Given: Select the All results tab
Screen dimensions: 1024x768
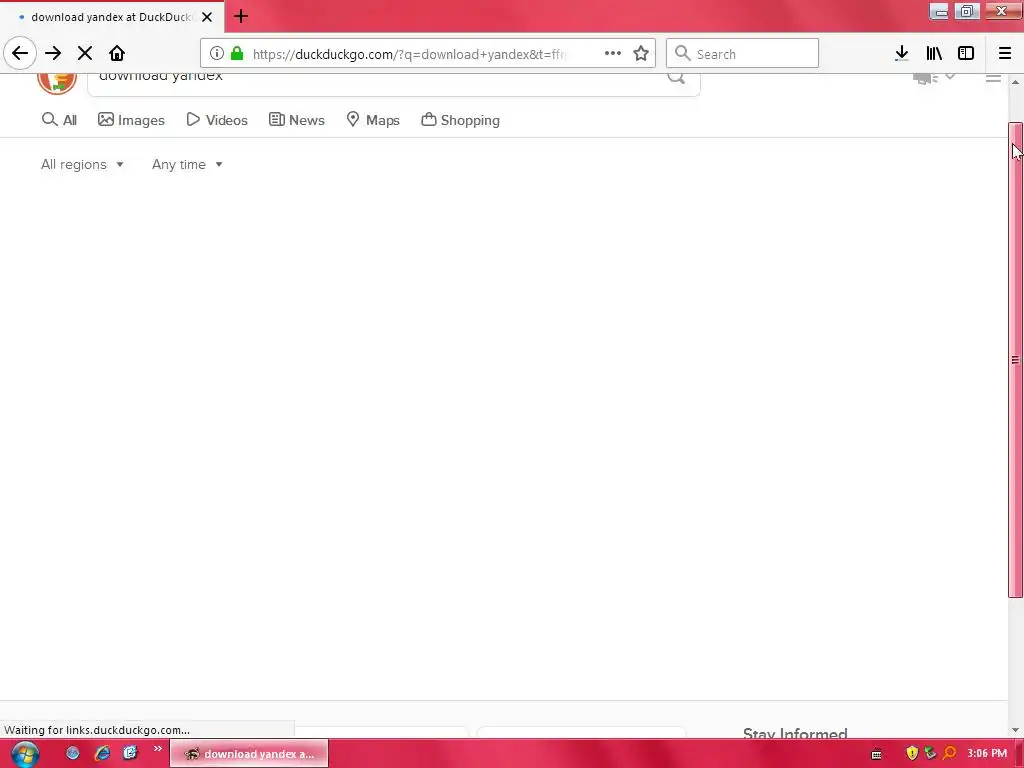Looking at the screenshot, I should 59,120.
